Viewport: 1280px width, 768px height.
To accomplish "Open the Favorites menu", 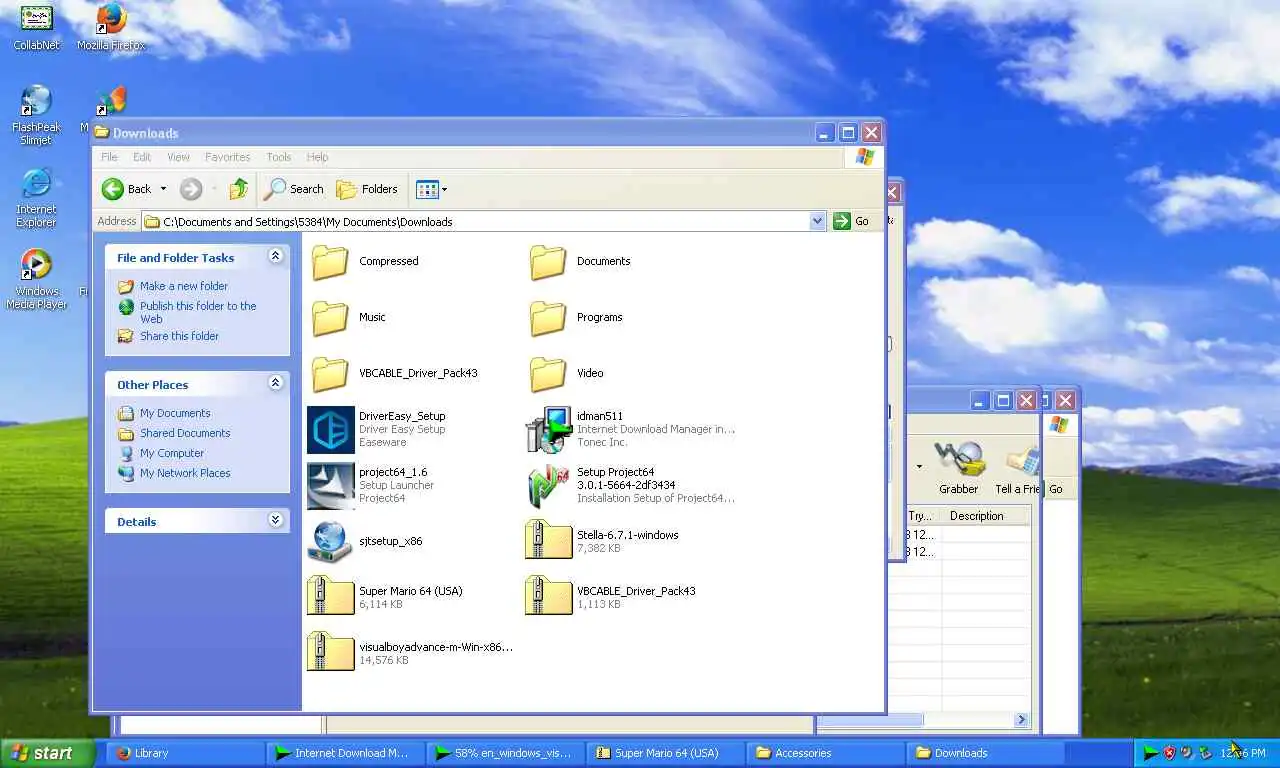I will pyautogui.click(x=227, y=157).
